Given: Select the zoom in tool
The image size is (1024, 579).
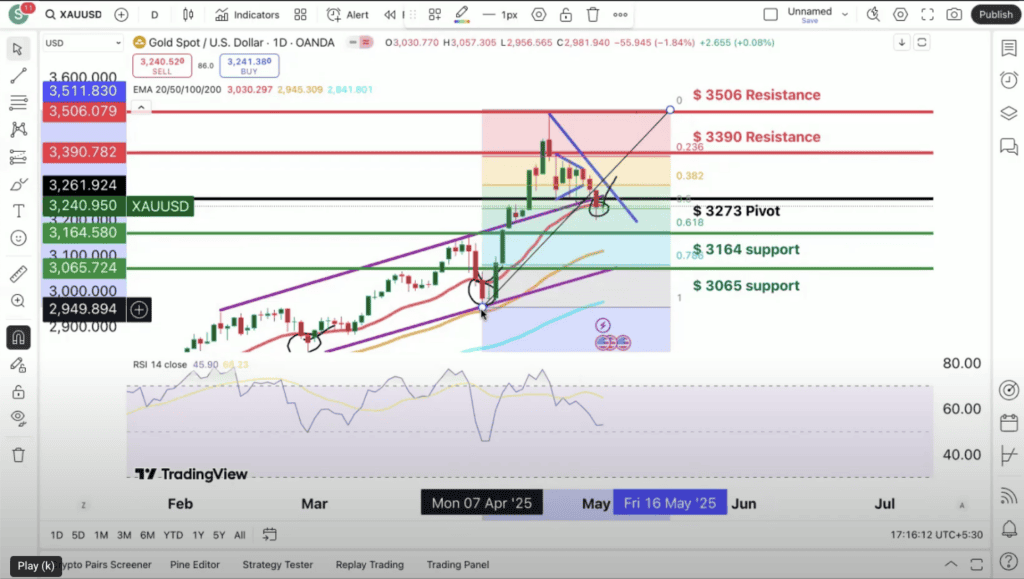Looking at the screenshot, I should click(x=18, y=301).
